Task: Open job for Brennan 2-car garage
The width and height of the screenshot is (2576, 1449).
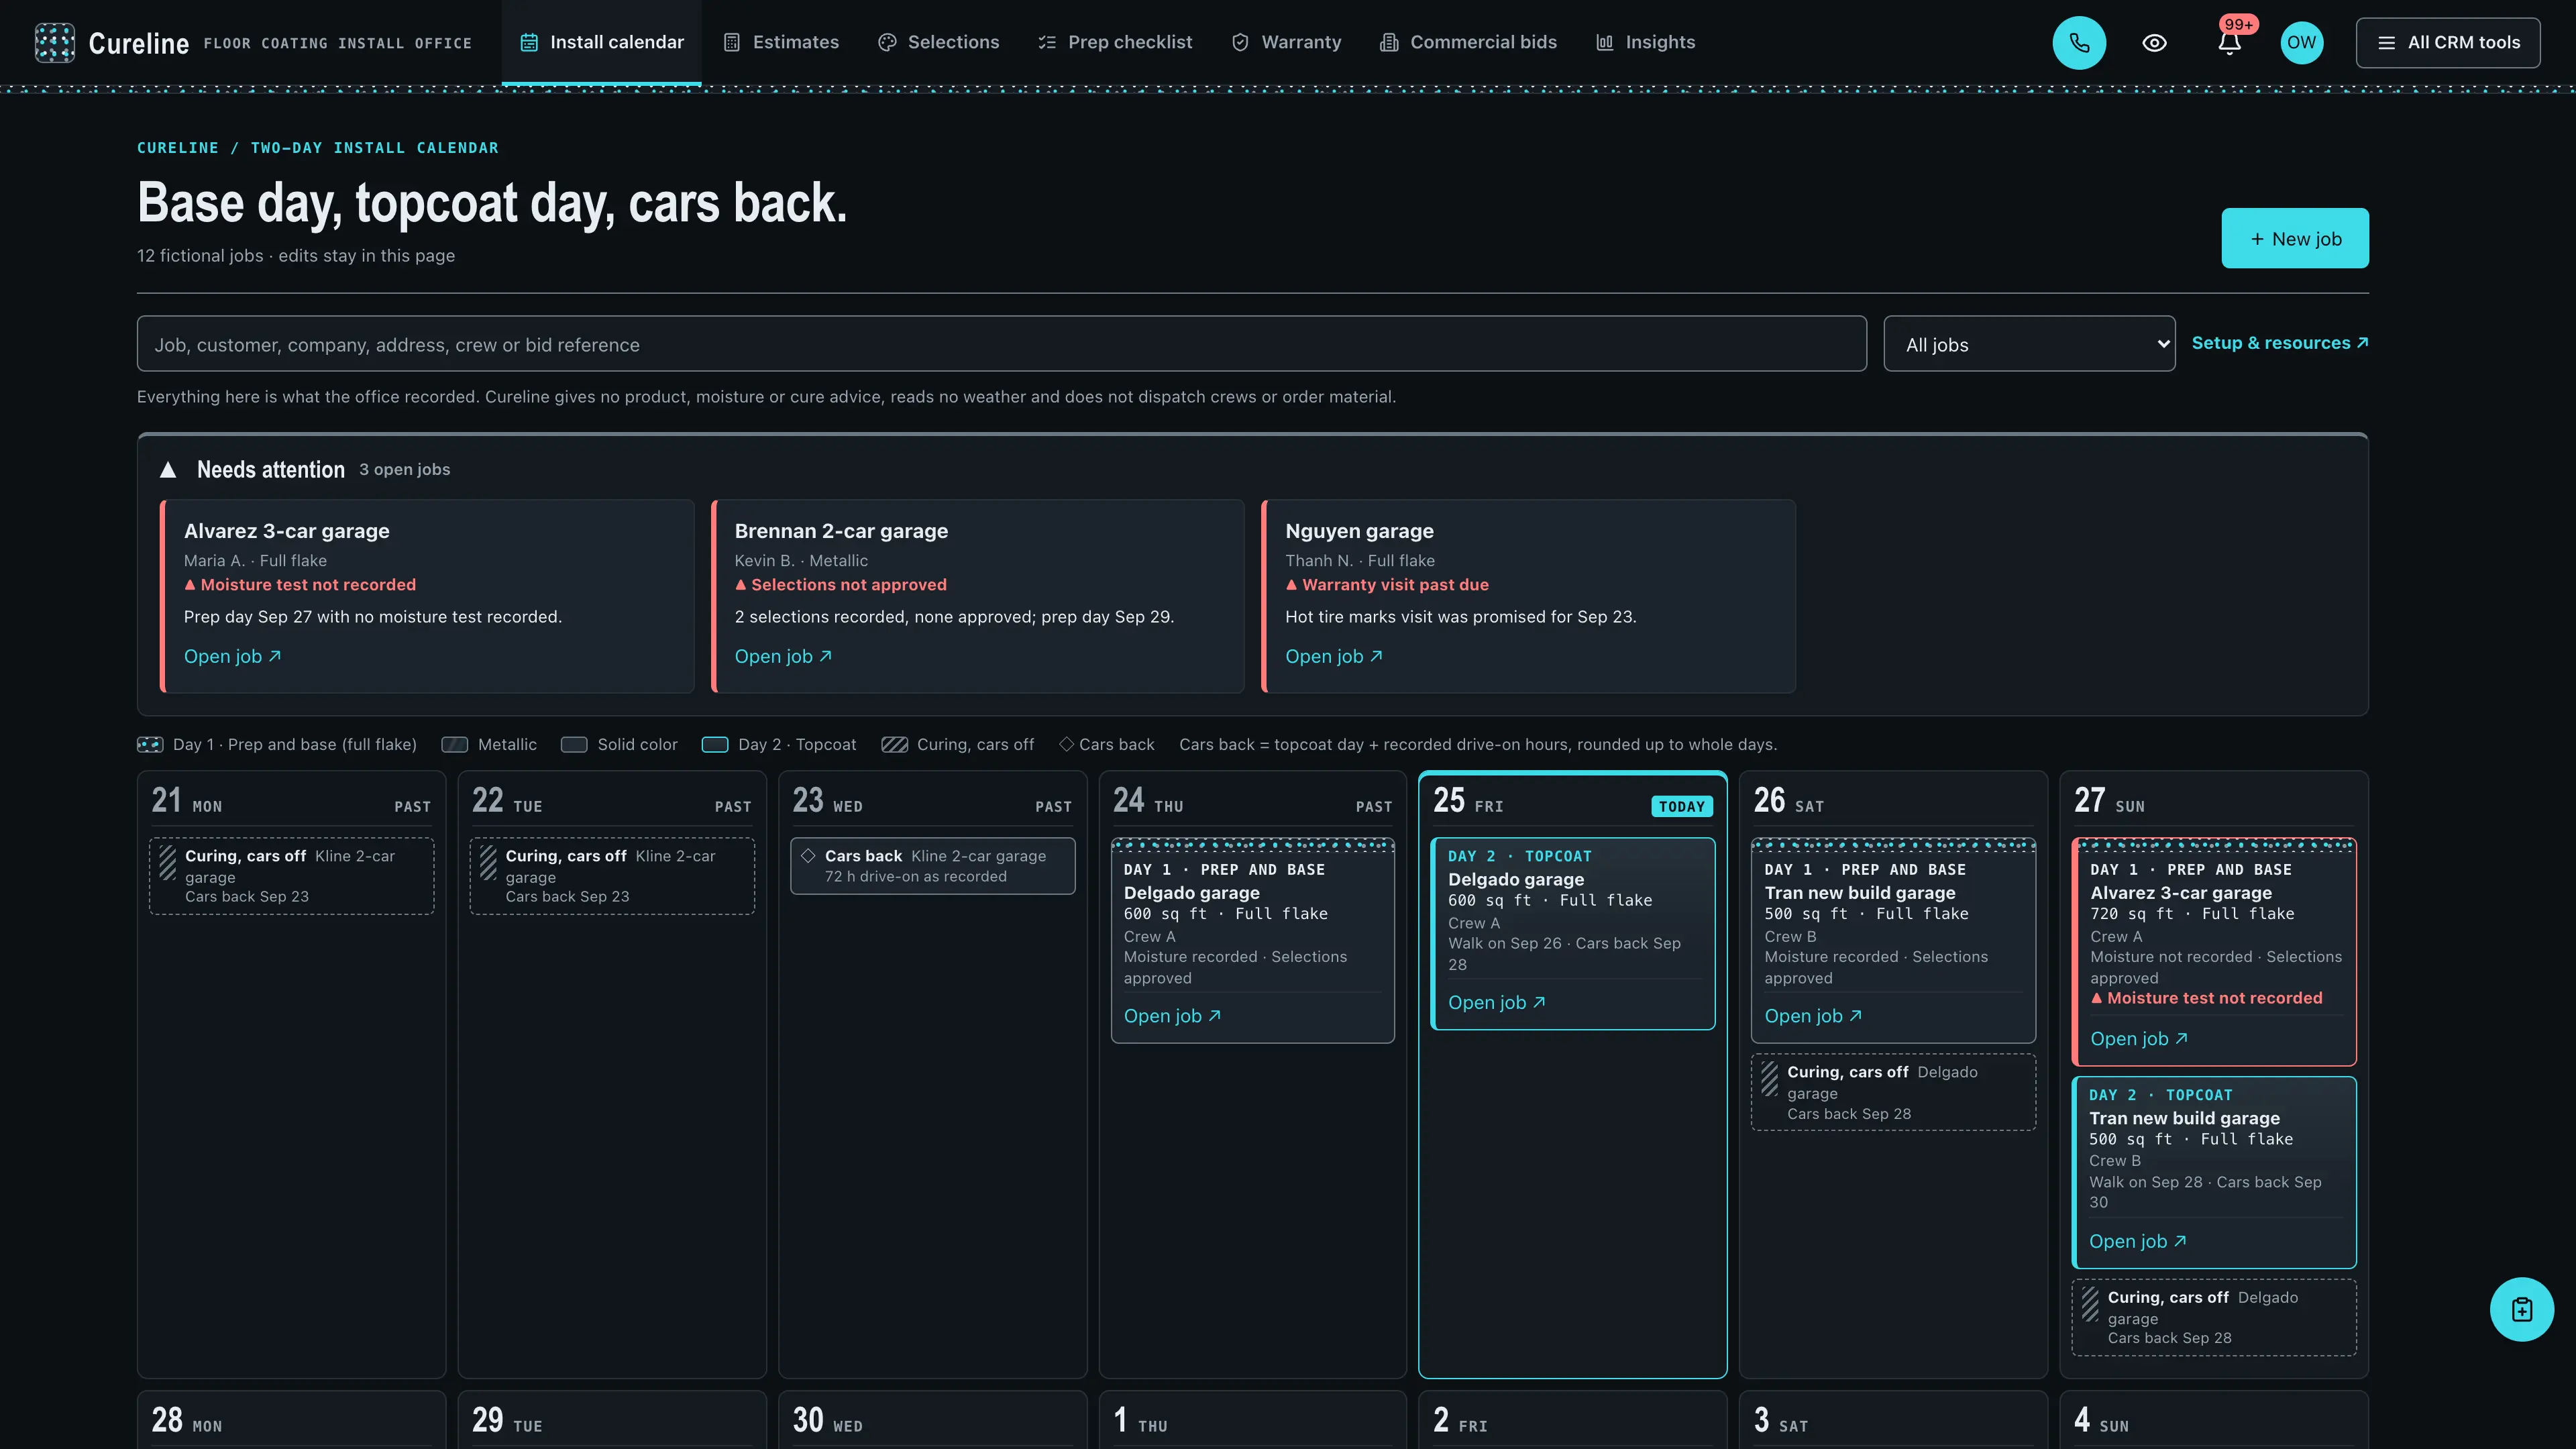Action: pos(783,656)
